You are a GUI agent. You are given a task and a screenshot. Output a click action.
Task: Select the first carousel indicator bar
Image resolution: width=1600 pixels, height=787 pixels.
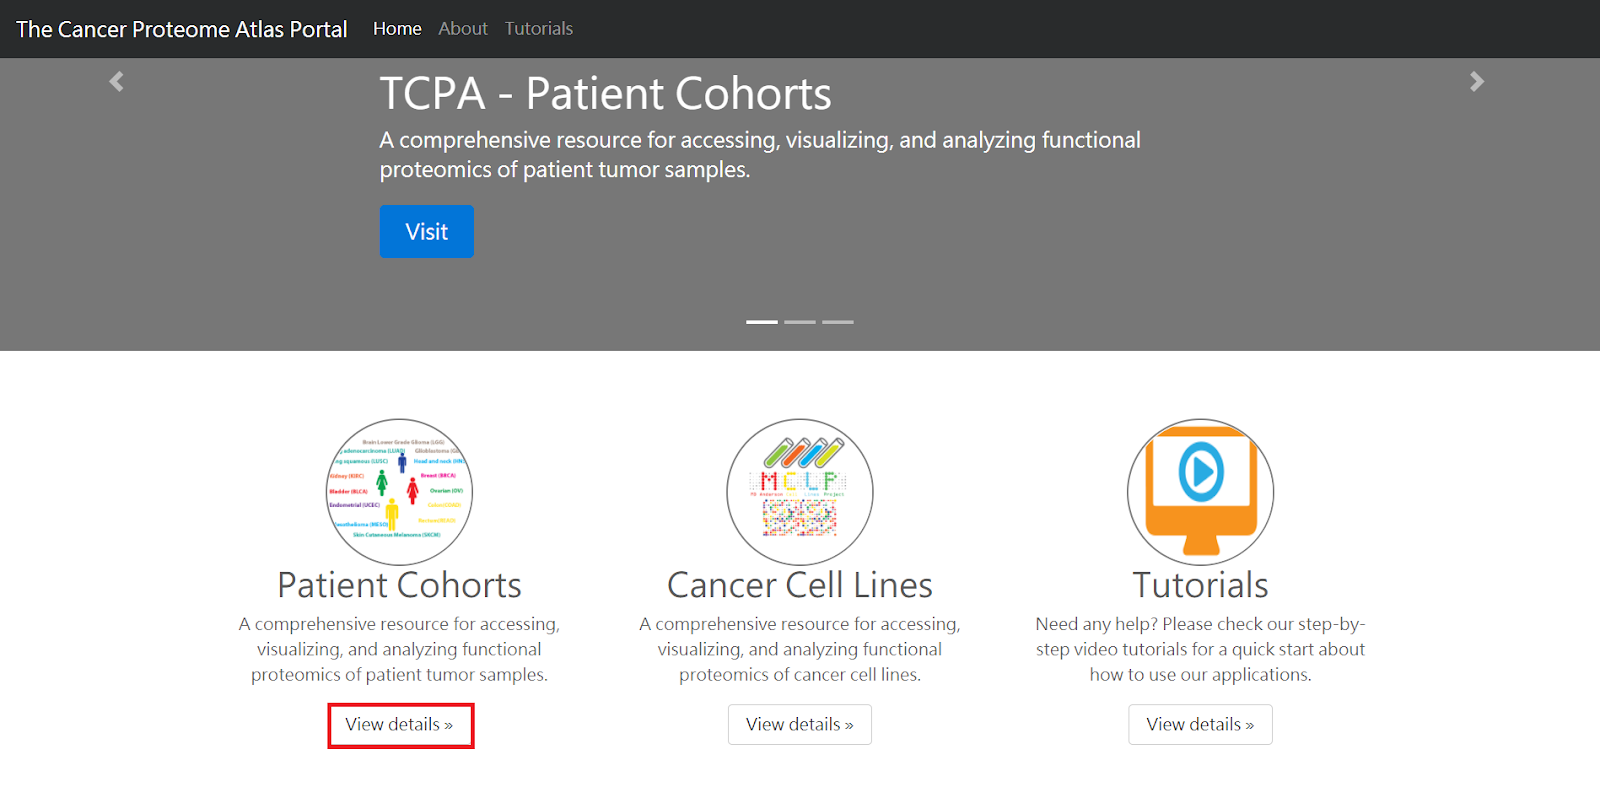tap(762, 322)
